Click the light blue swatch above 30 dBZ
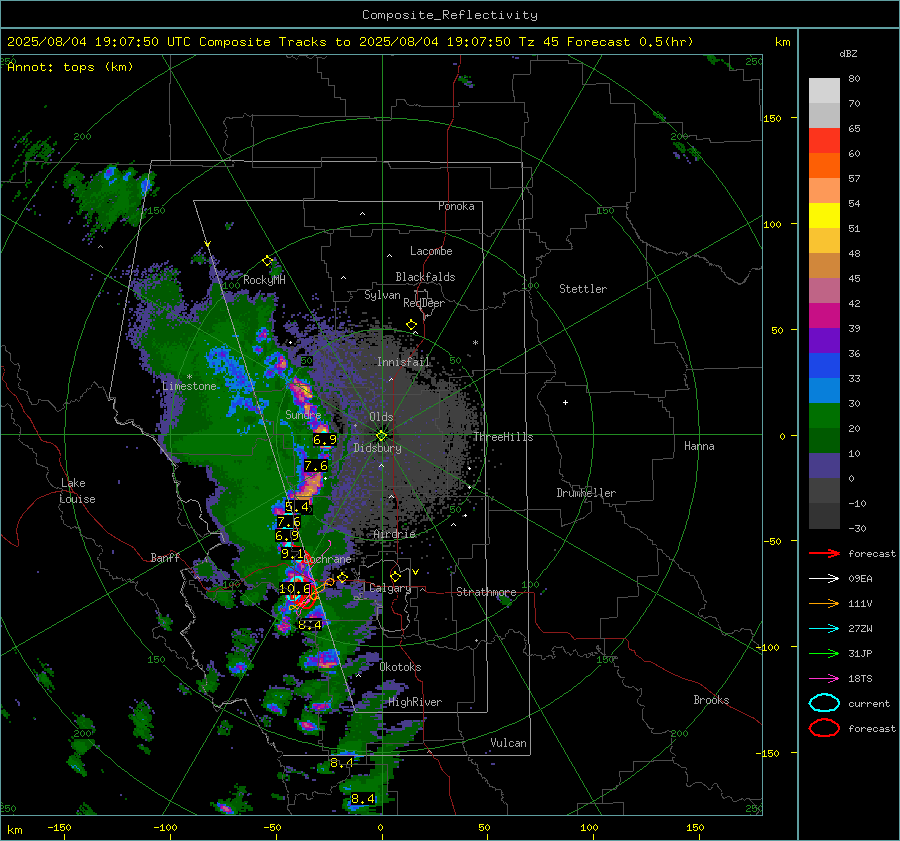 (824, 390)
